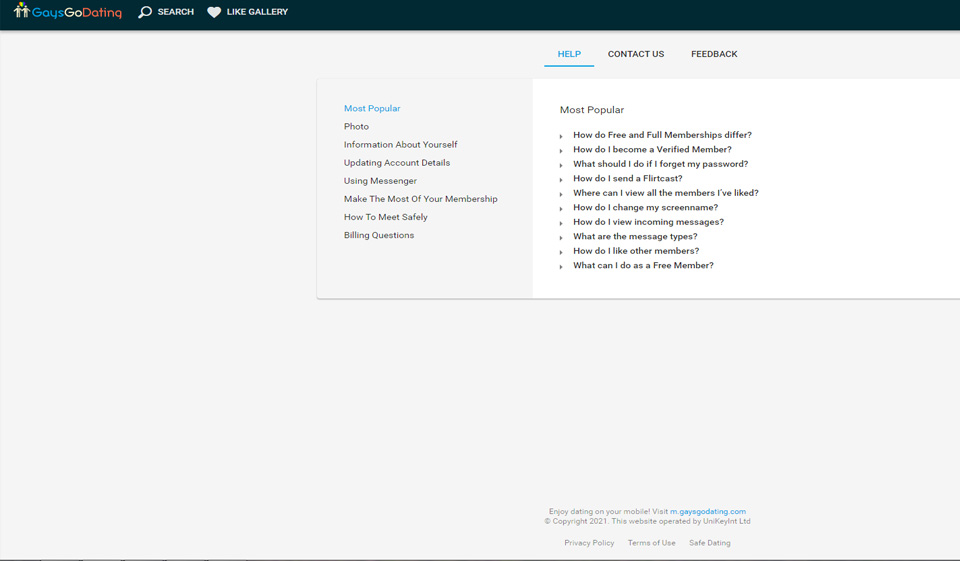This screenshot has width=960, height=561.
Task: Open the Contact Us tab
Action: point(635,54)
